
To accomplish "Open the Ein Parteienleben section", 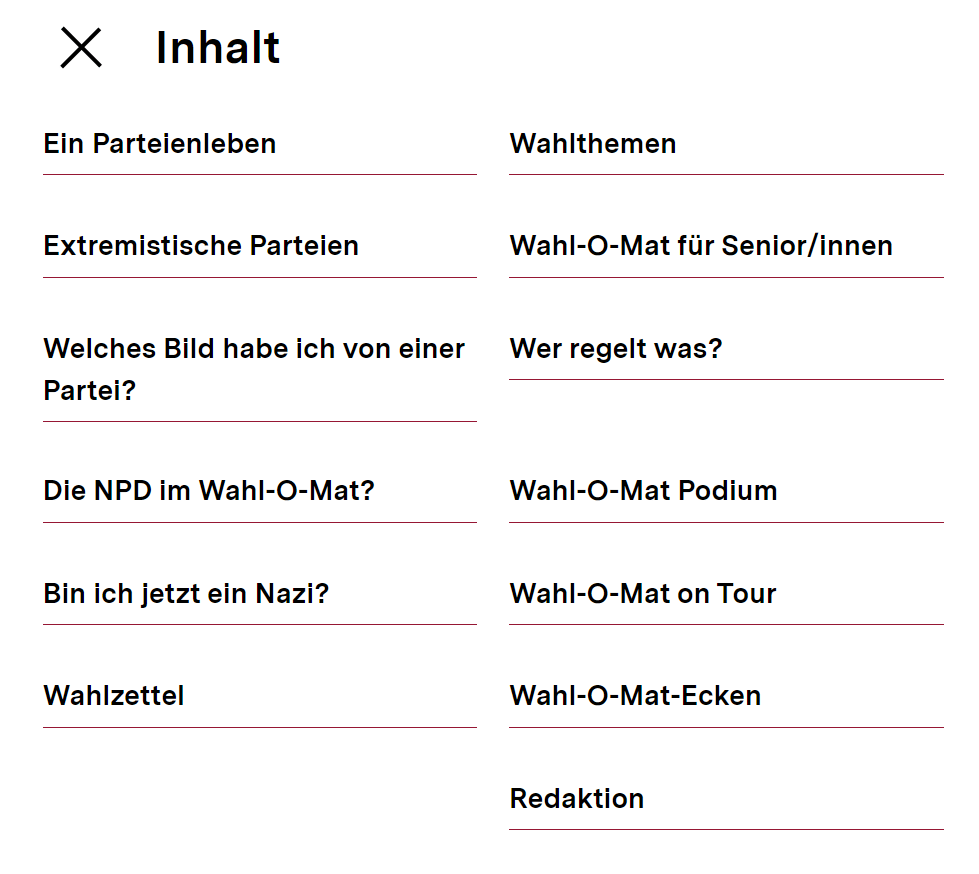I will pos(160,144).
